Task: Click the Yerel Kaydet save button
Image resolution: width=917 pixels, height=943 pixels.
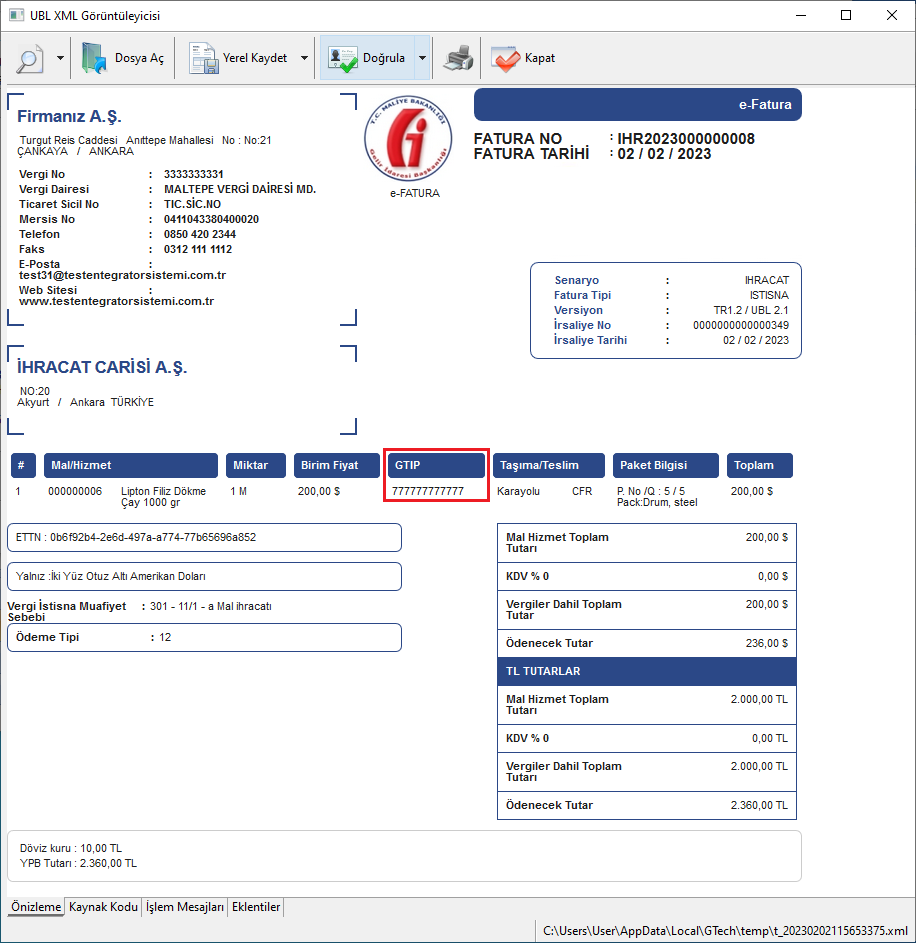Action: 240,58
